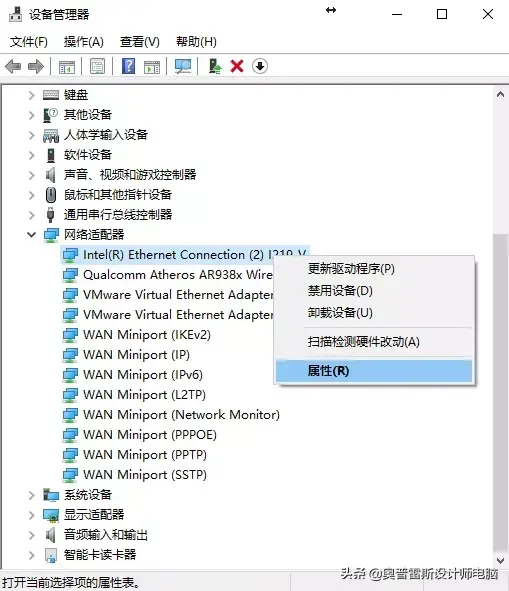The height and width of the screenshot is (591, 509).
Task: Choose 属性(R) from context menu
Action: coord(374,371)
